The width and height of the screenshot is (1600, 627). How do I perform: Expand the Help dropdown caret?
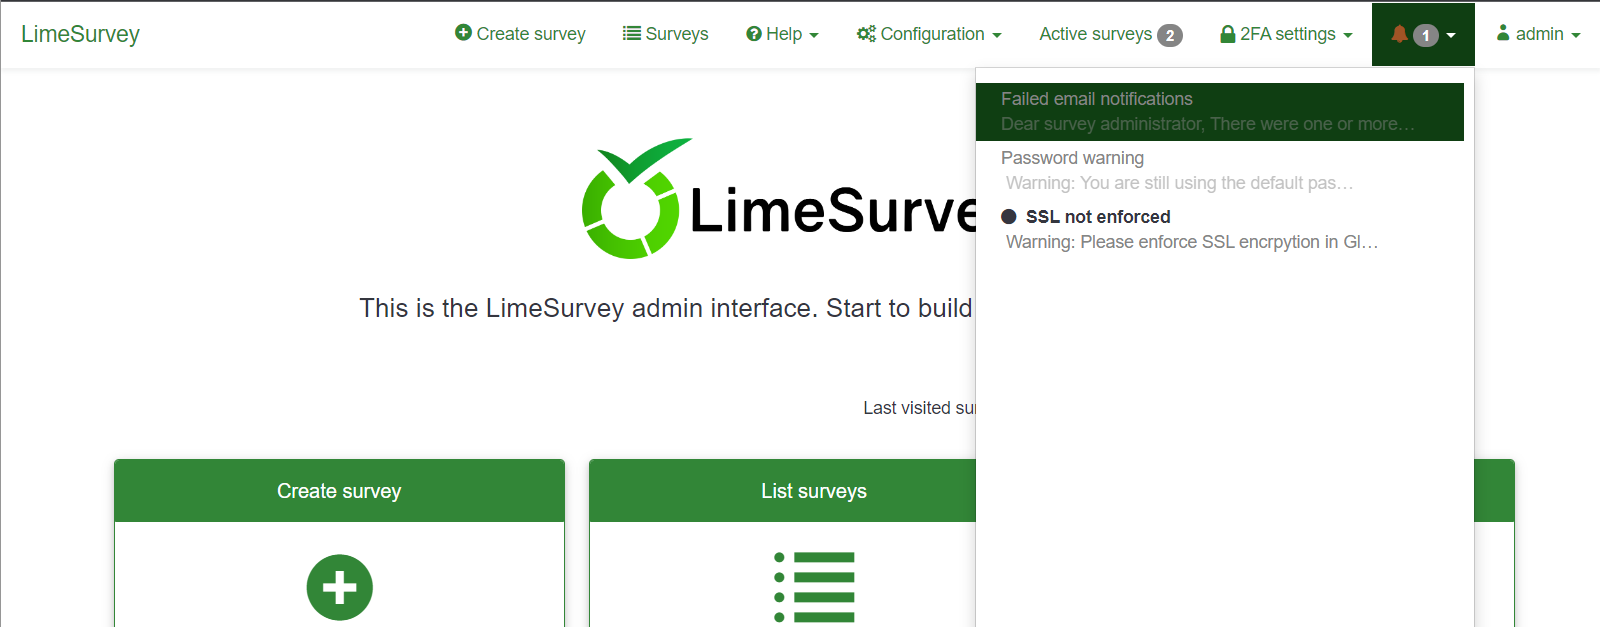coord(814,35)
